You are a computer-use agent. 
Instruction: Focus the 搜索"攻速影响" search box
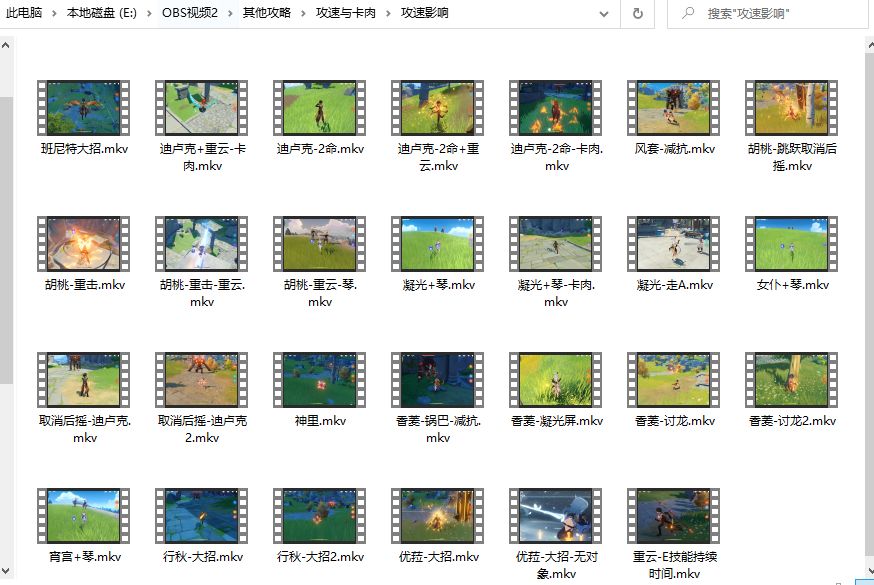pos(770,13)
